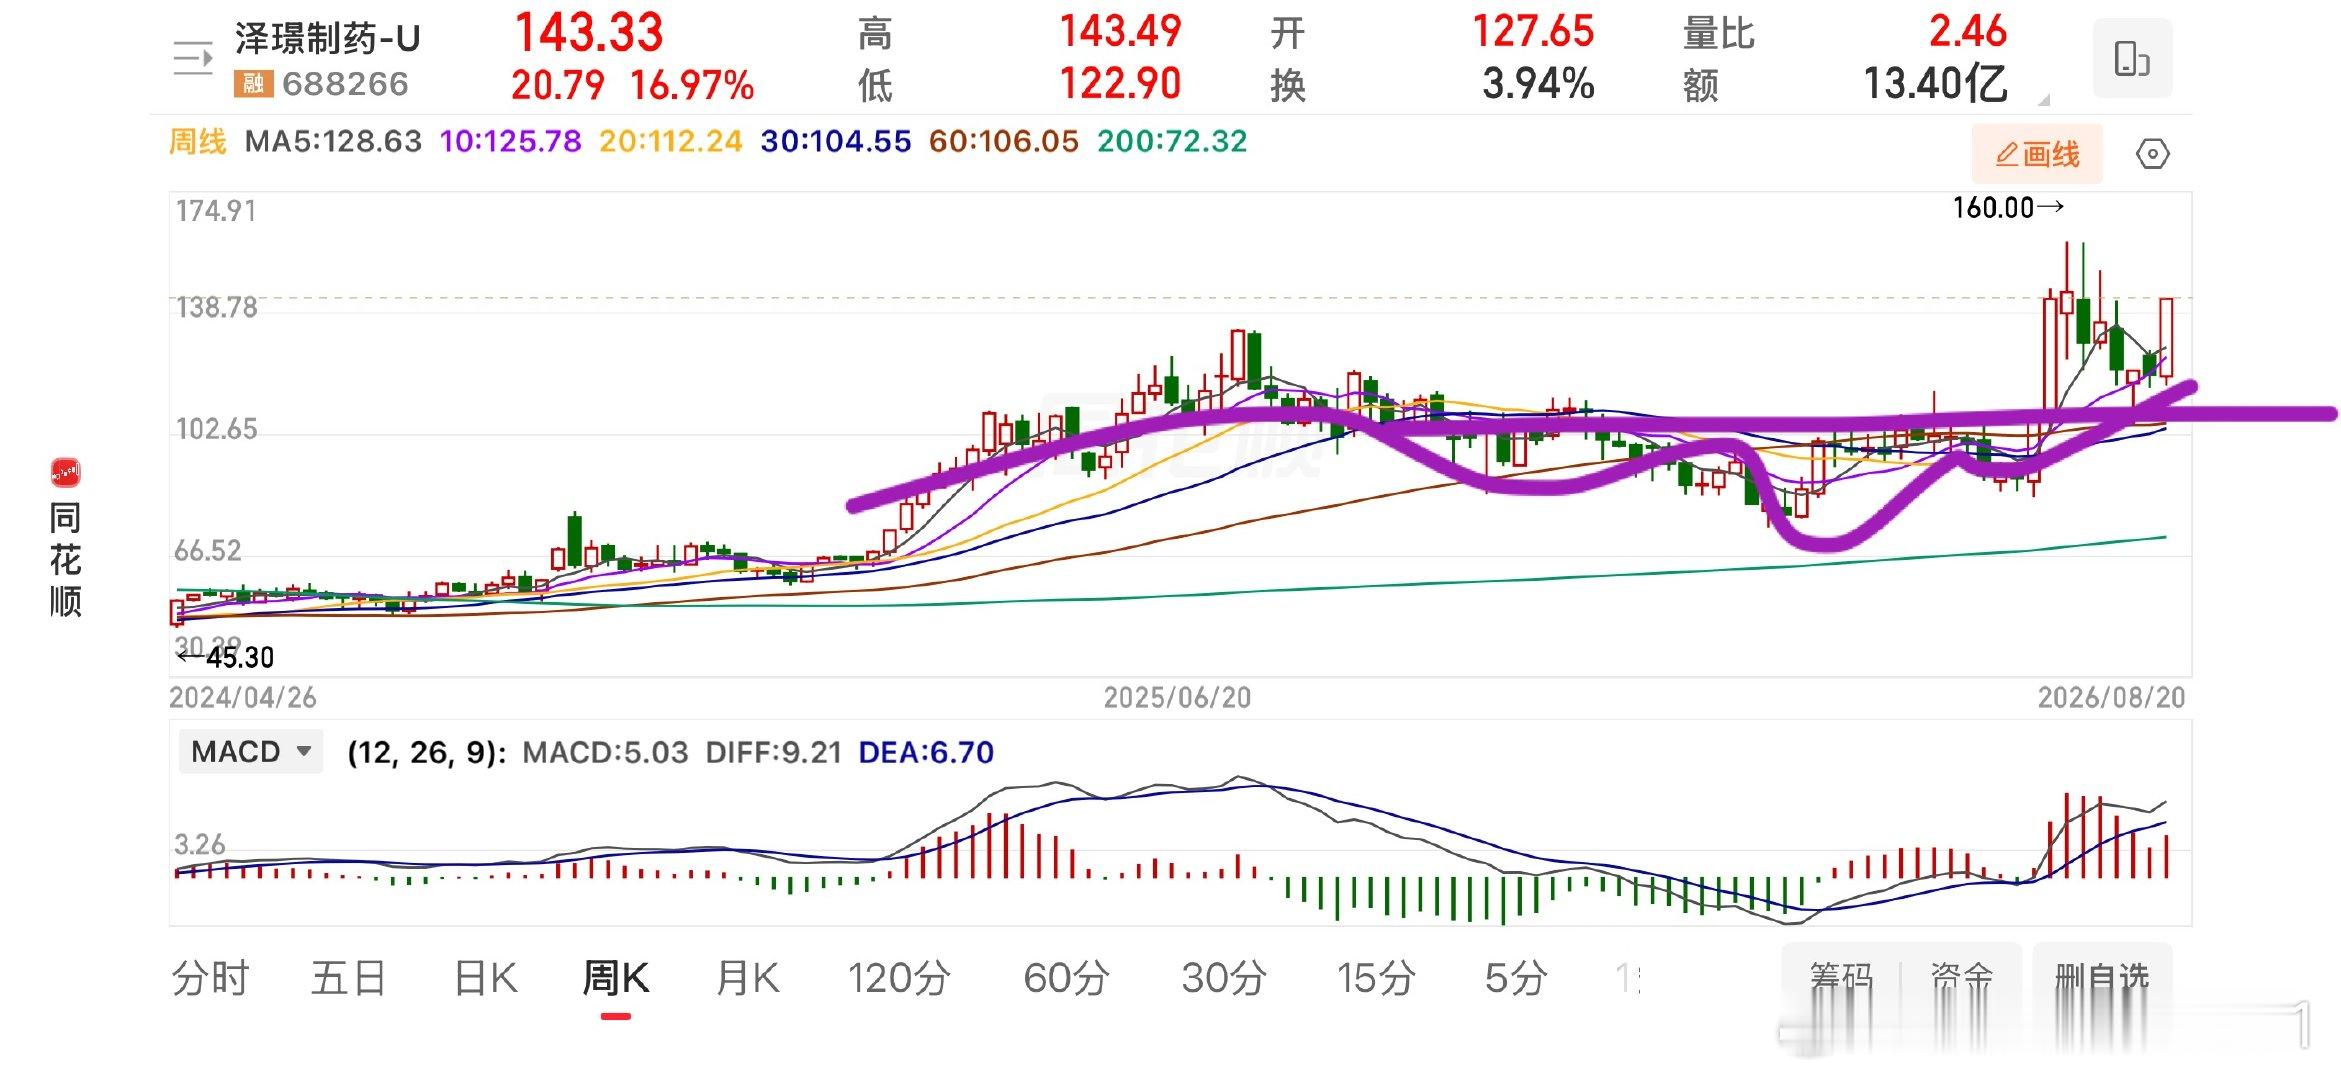Open chart settings hexagon icon
Image resolution: width=2341 pixels, height=1080 pixels.
(2152, 154)
